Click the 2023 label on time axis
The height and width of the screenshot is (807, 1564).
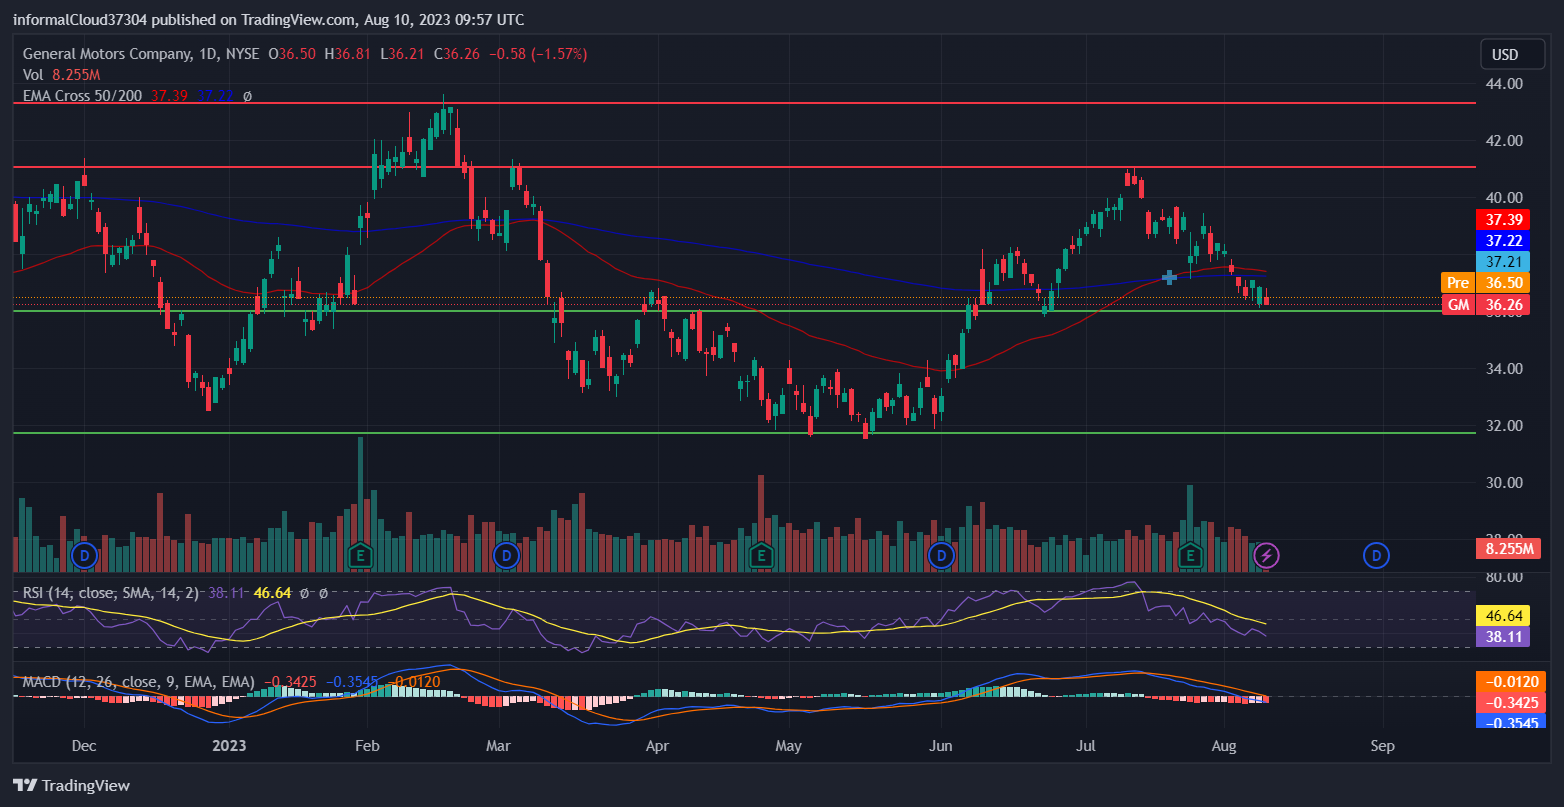click(229, 746)
